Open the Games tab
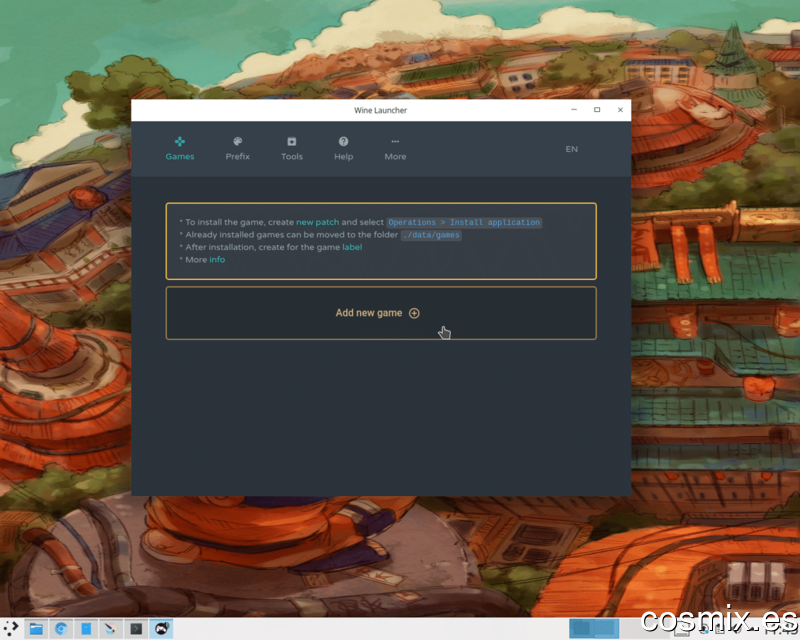This screenshot has width=800, height=640. point(180,149)
